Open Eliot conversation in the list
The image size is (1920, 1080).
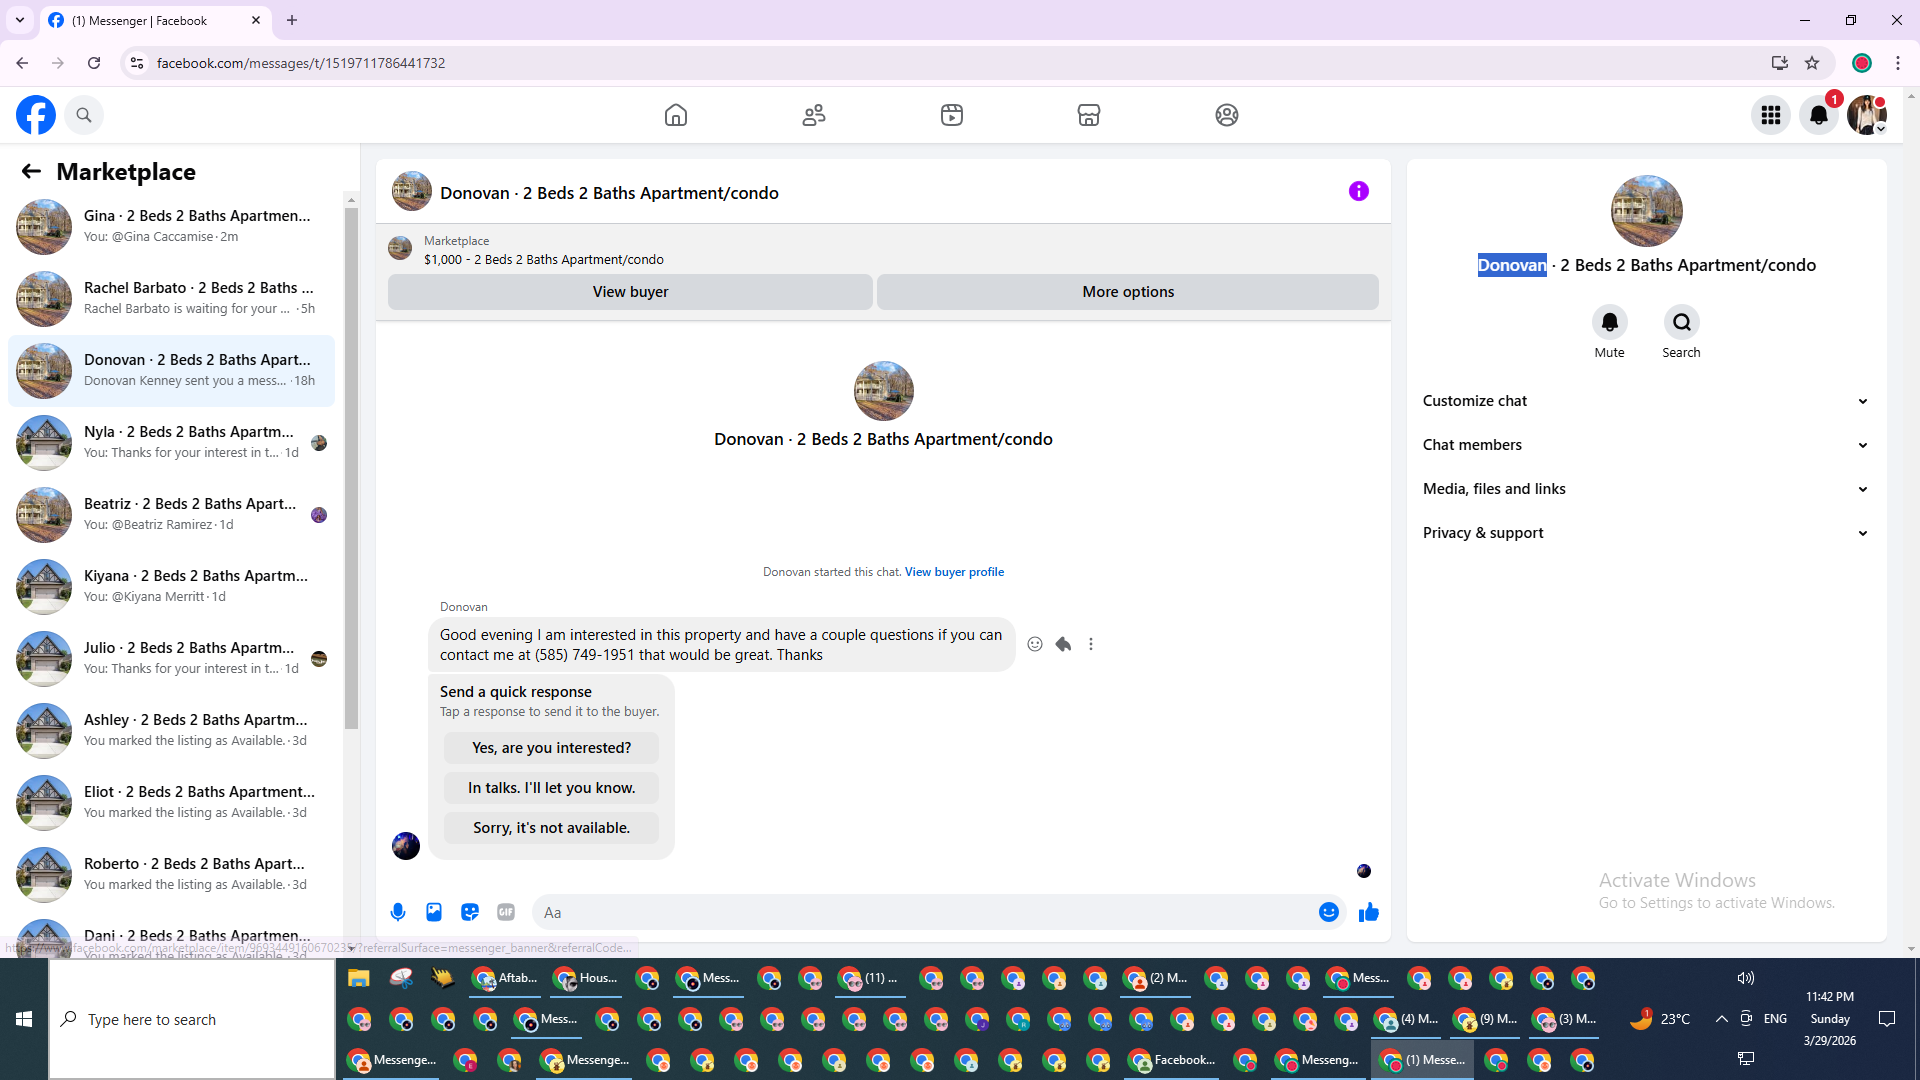click(x=171, y=803)
